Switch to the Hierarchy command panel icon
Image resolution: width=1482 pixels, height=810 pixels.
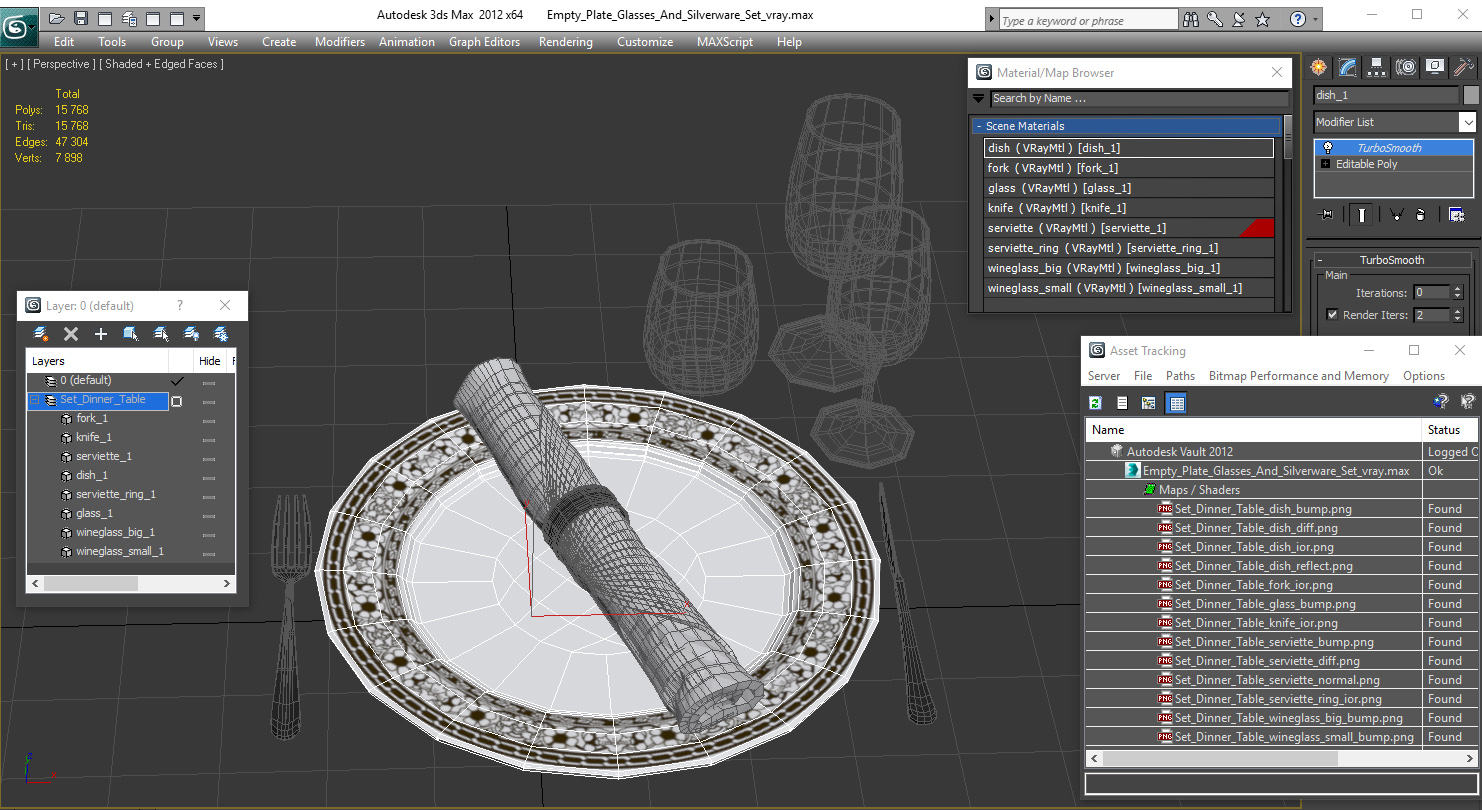coord(1377,67)
